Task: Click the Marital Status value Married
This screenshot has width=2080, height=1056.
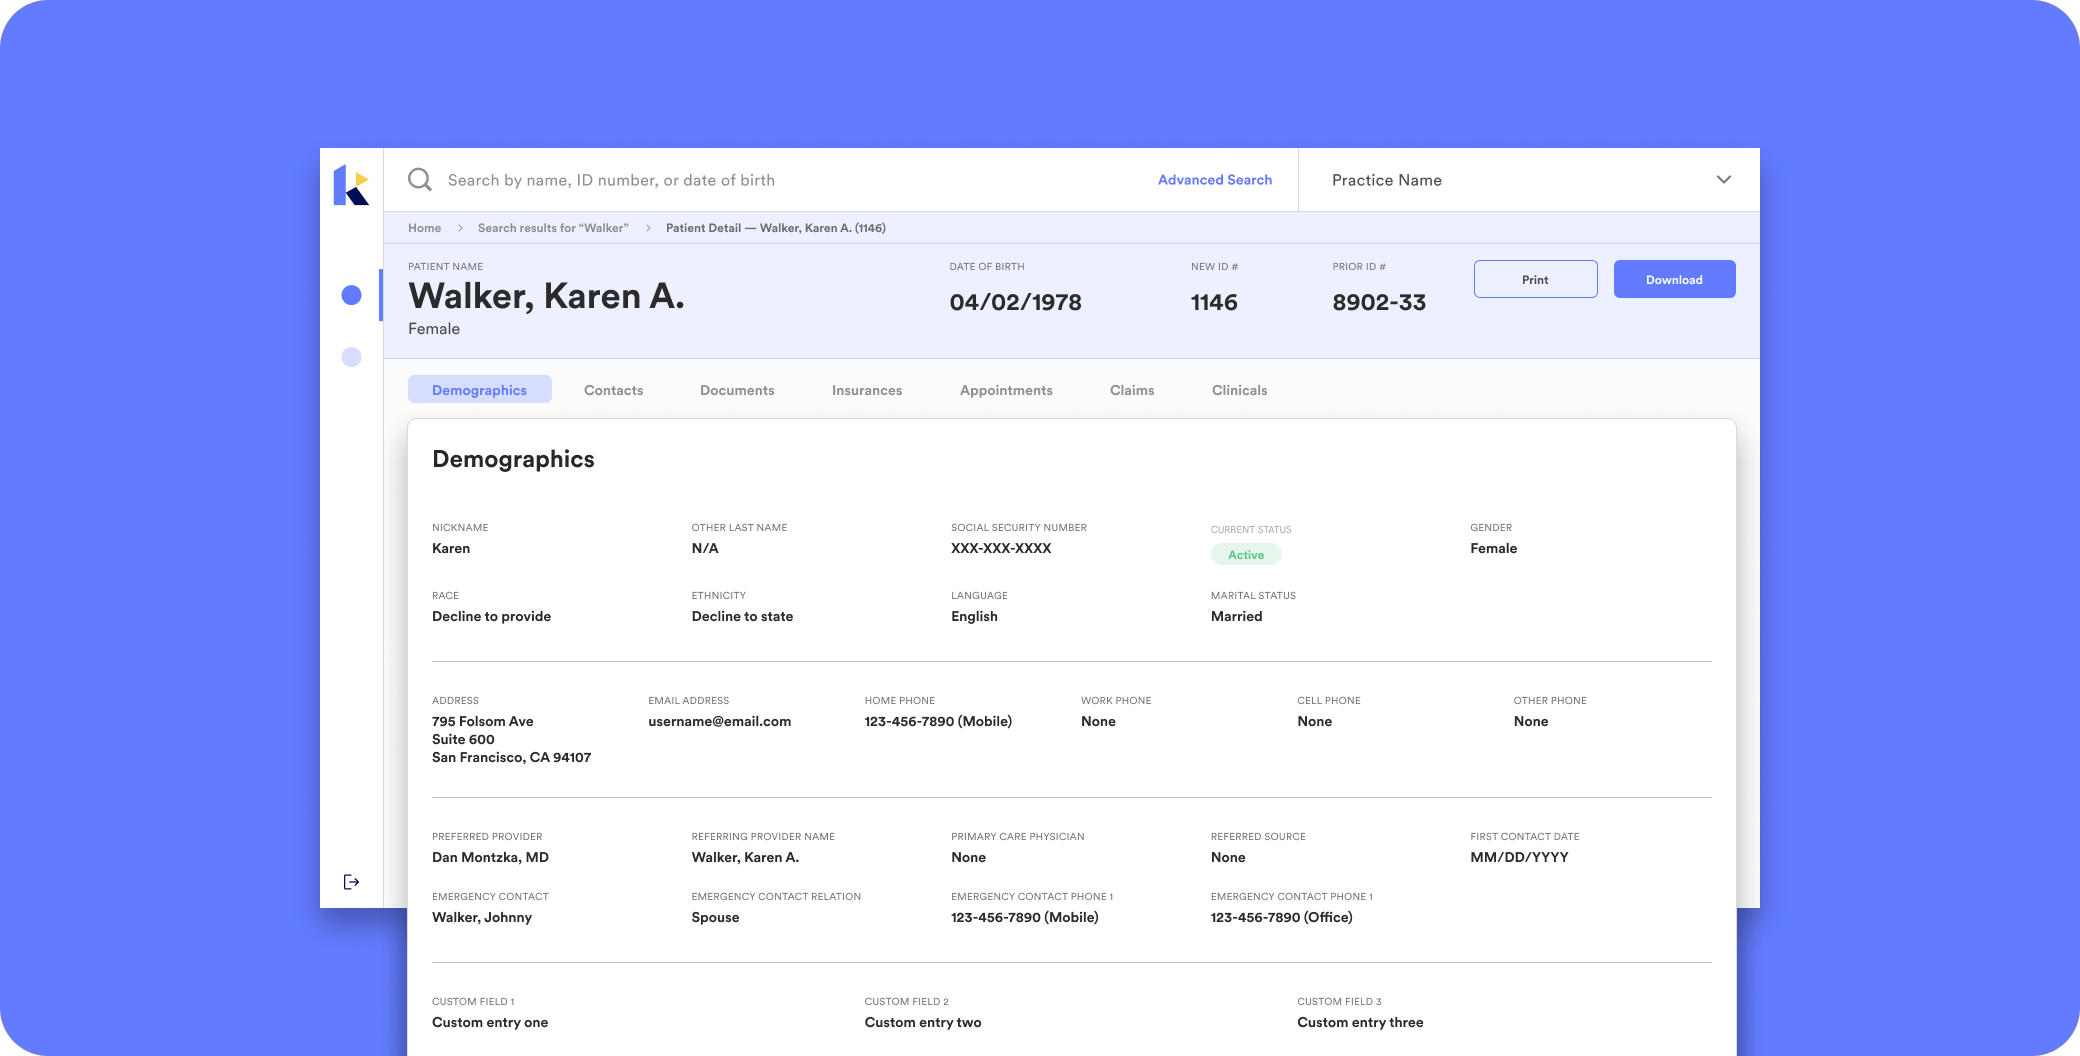Action: (x=1236, y=616)
